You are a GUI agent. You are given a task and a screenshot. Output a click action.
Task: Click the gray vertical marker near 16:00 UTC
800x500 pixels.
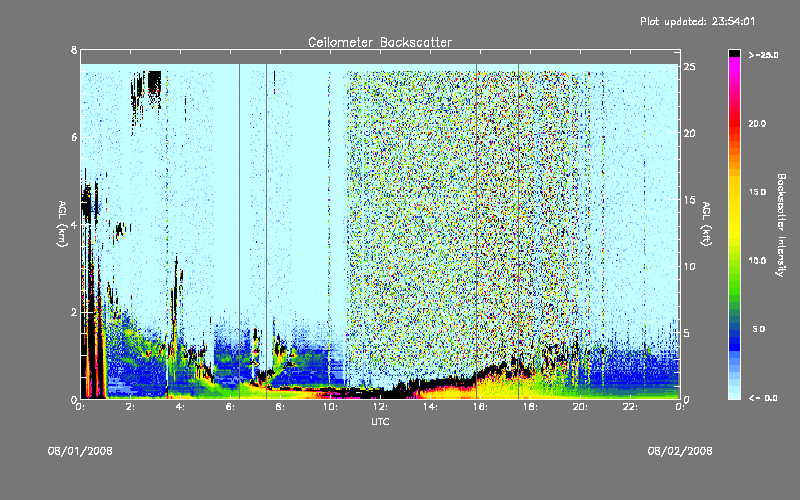pos(477,231)
